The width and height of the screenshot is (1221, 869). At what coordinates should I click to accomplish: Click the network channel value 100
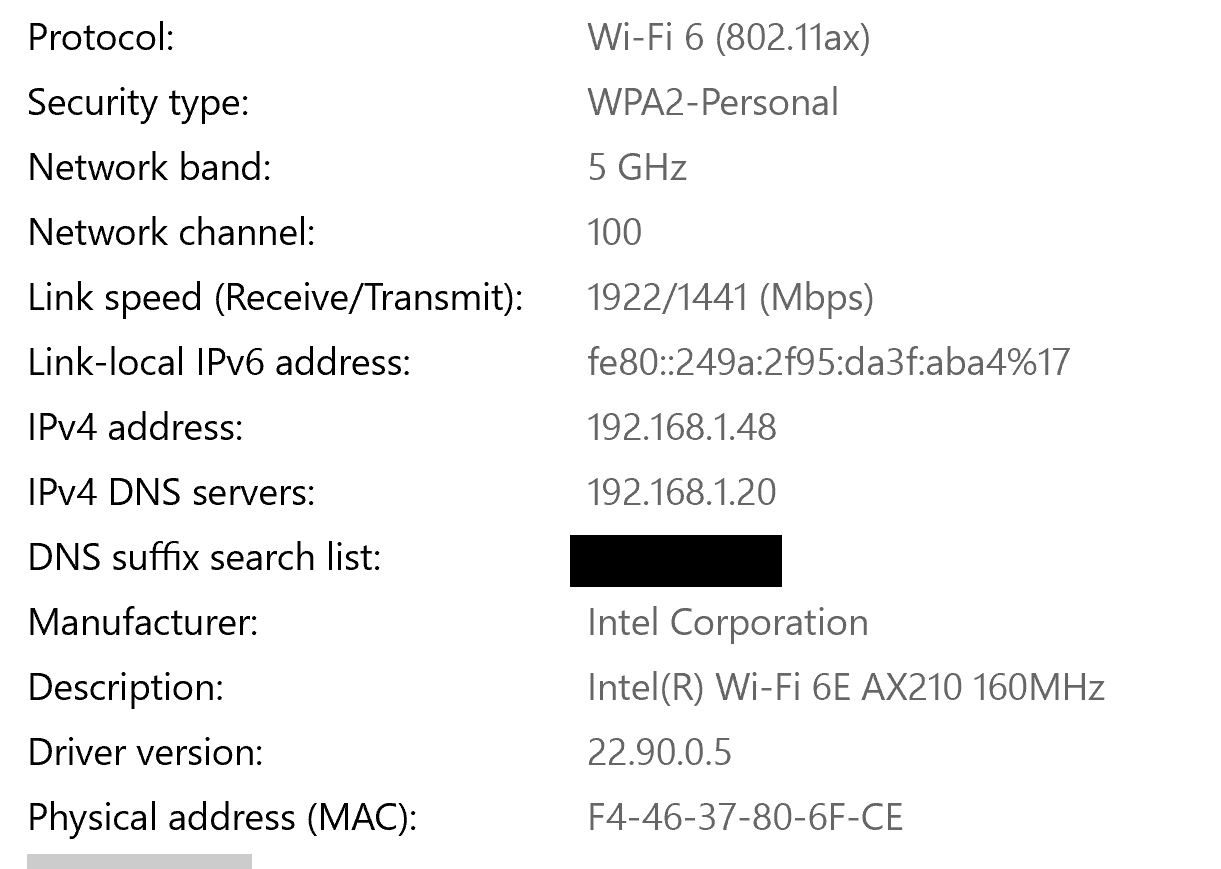pos(614,232)
